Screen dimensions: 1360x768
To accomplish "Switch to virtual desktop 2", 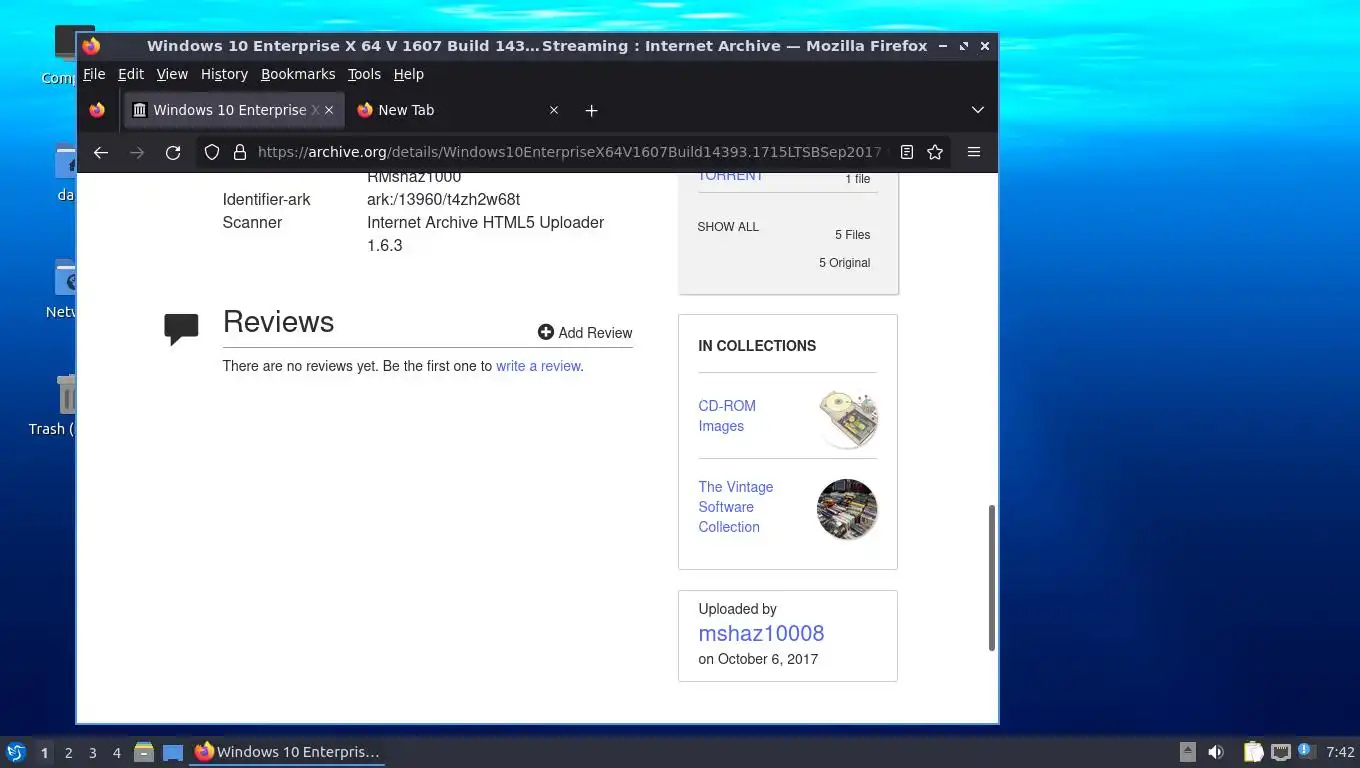I will pos(68,752).
